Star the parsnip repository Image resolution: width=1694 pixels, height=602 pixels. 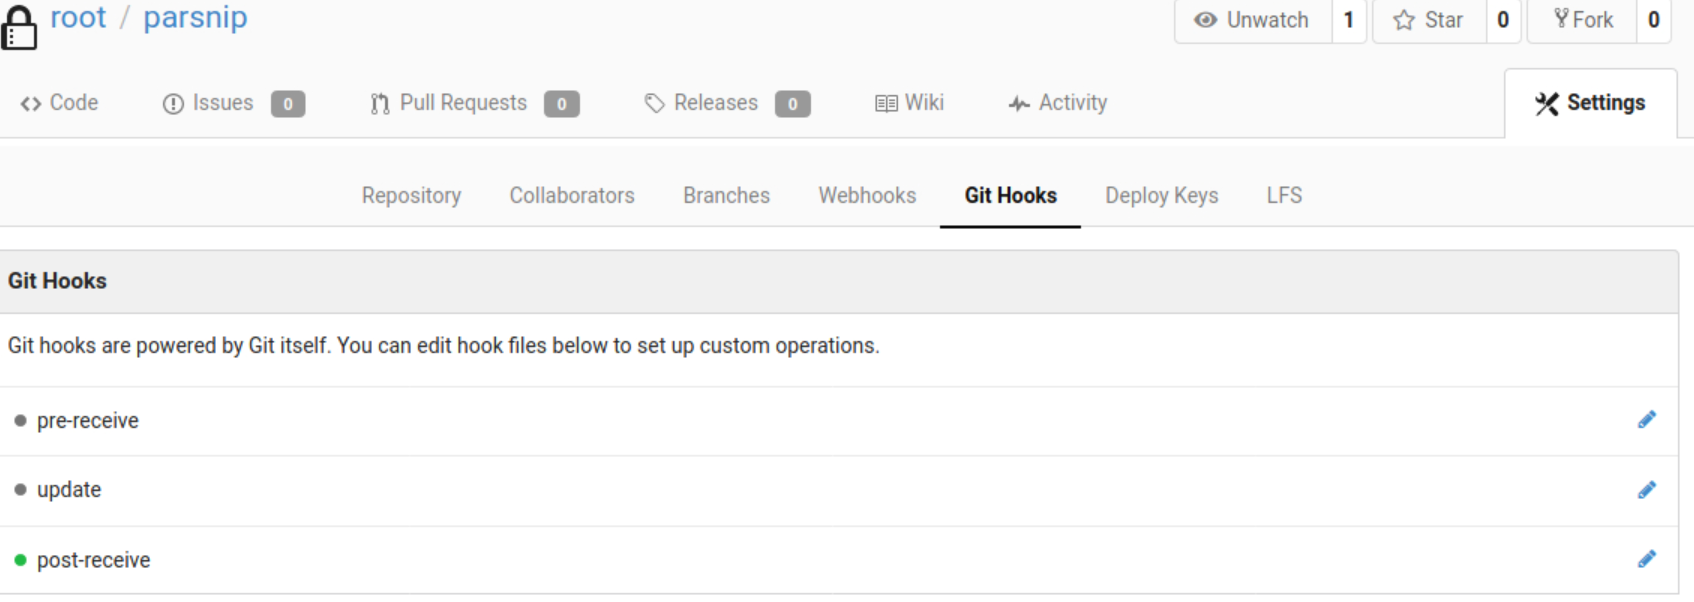pos(1429,20)
